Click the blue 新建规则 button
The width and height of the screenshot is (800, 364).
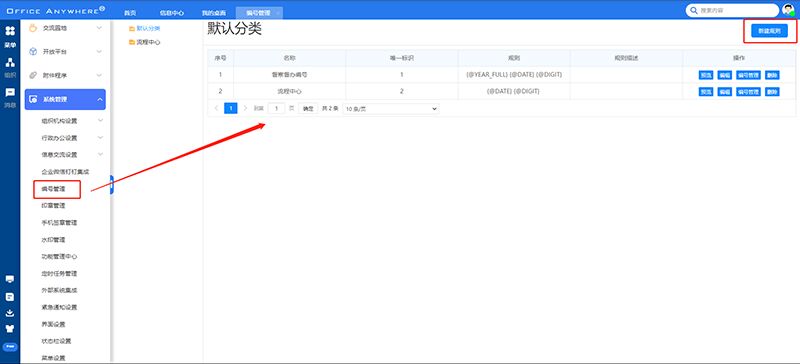[x=769, y=31]
